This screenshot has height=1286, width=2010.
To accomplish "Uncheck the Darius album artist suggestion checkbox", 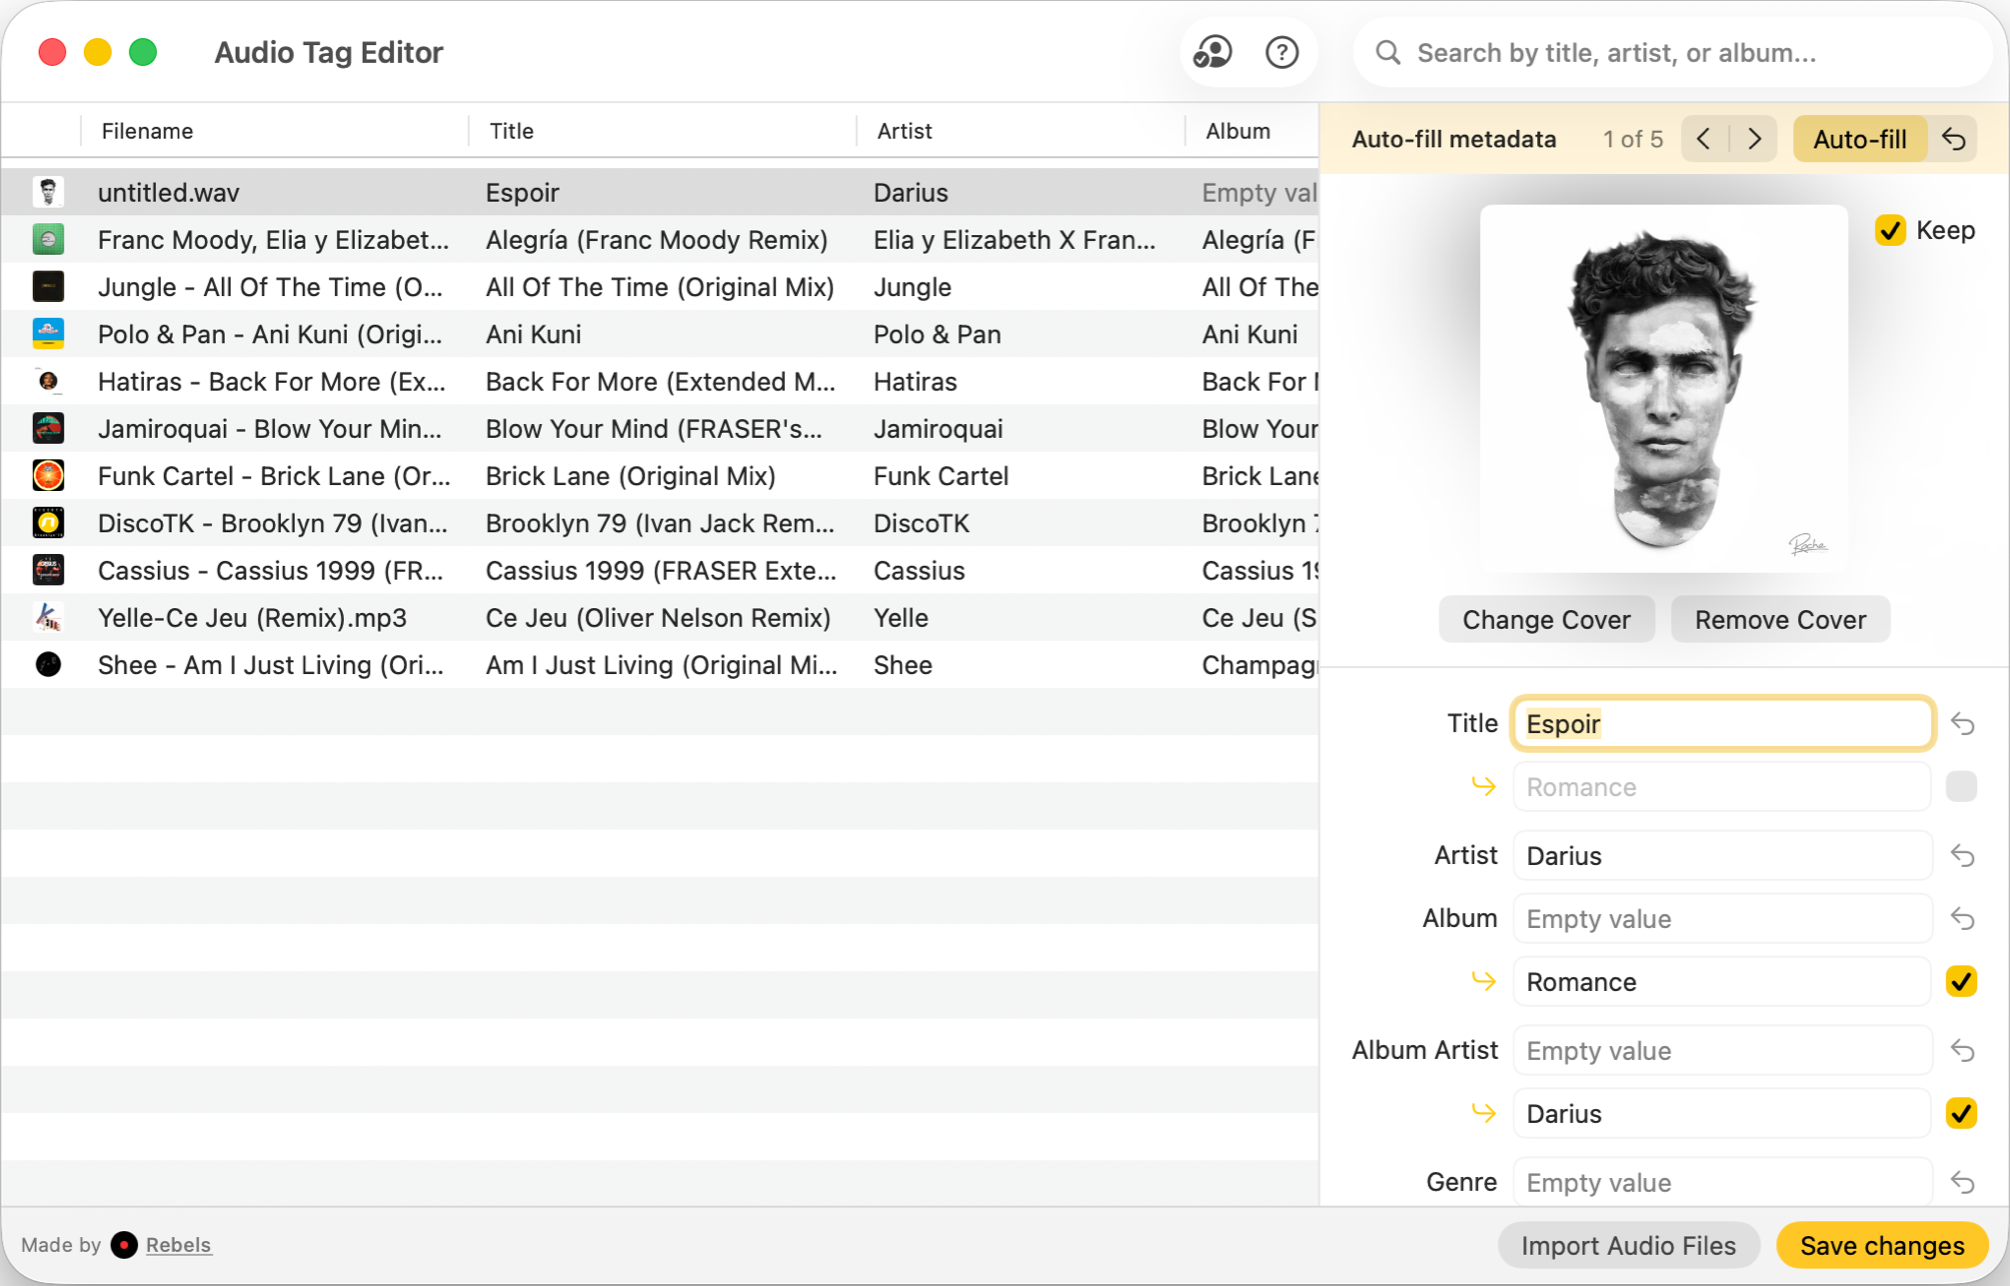I will pos(1961,1114).
